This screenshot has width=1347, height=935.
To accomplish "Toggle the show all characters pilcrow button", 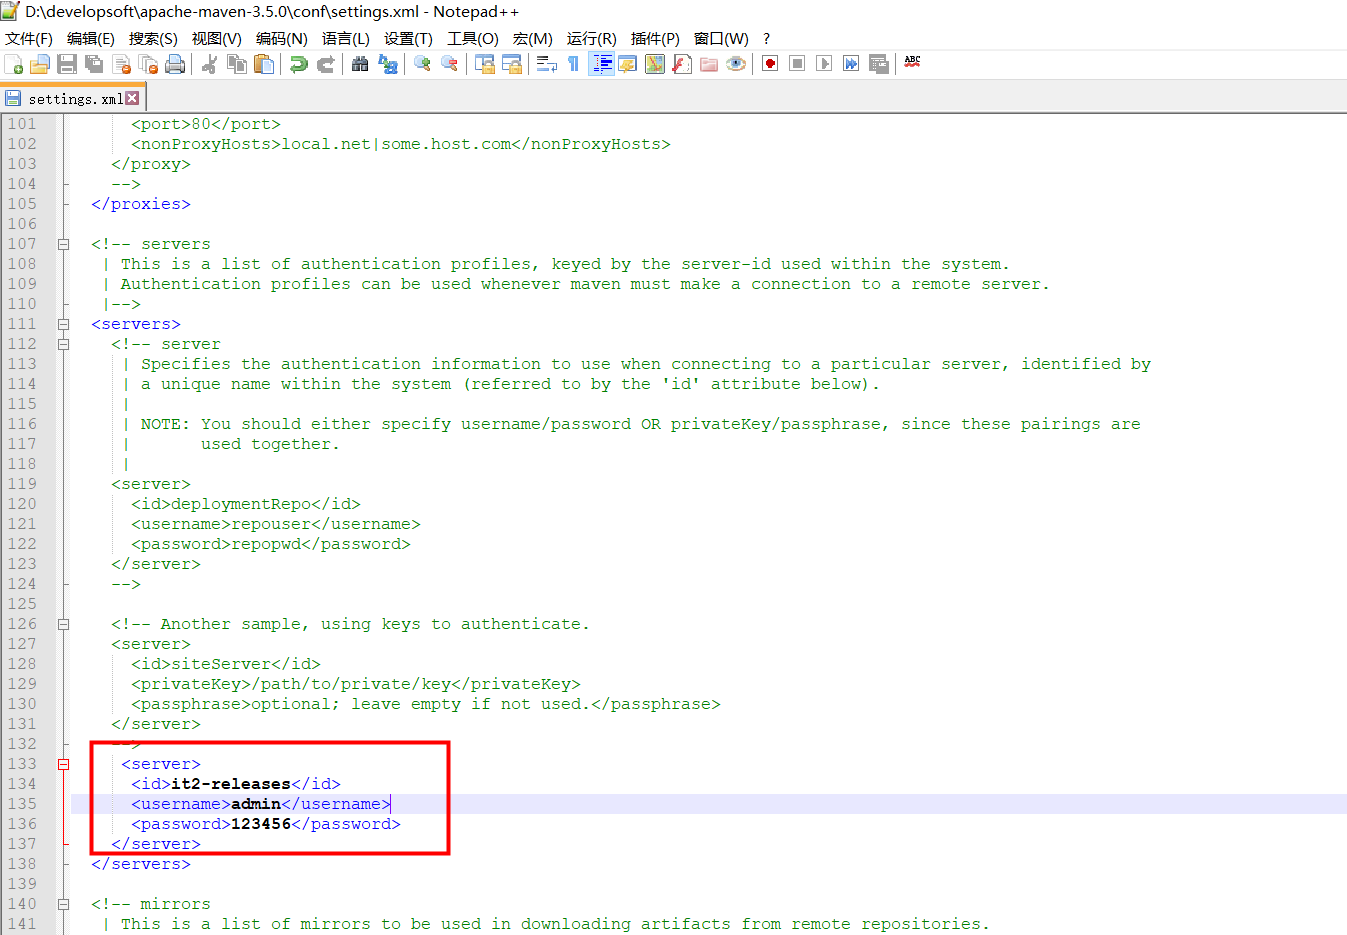I will [573, 64].
